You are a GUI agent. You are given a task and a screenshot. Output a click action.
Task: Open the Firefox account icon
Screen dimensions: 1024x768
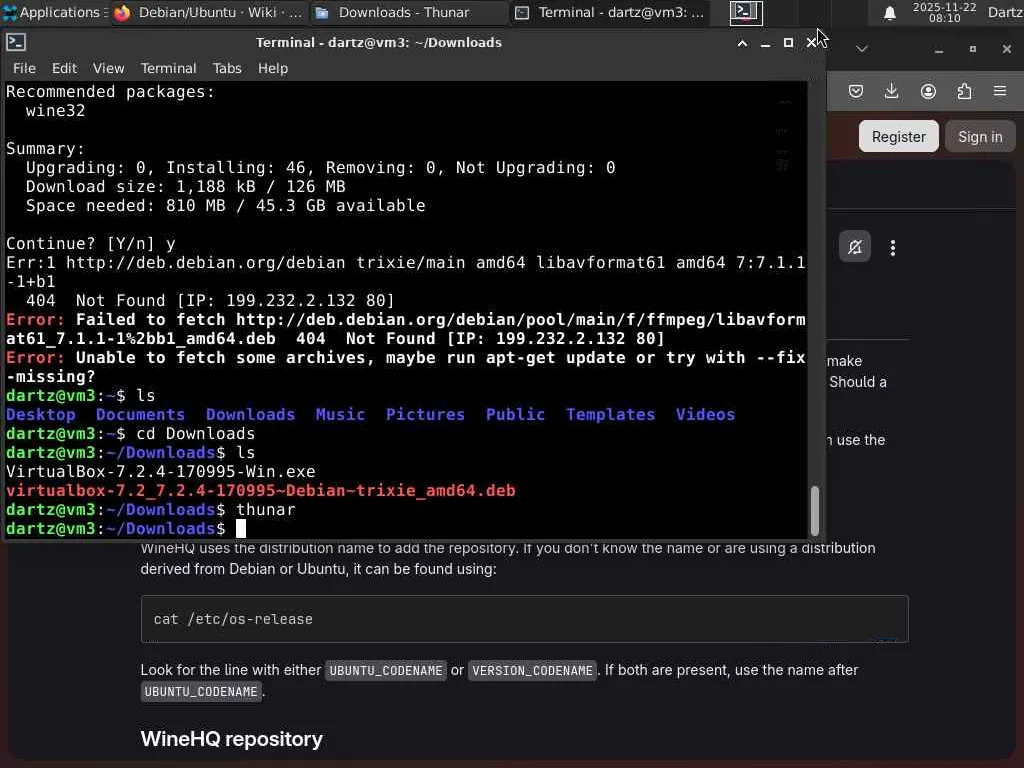[928, 91]
